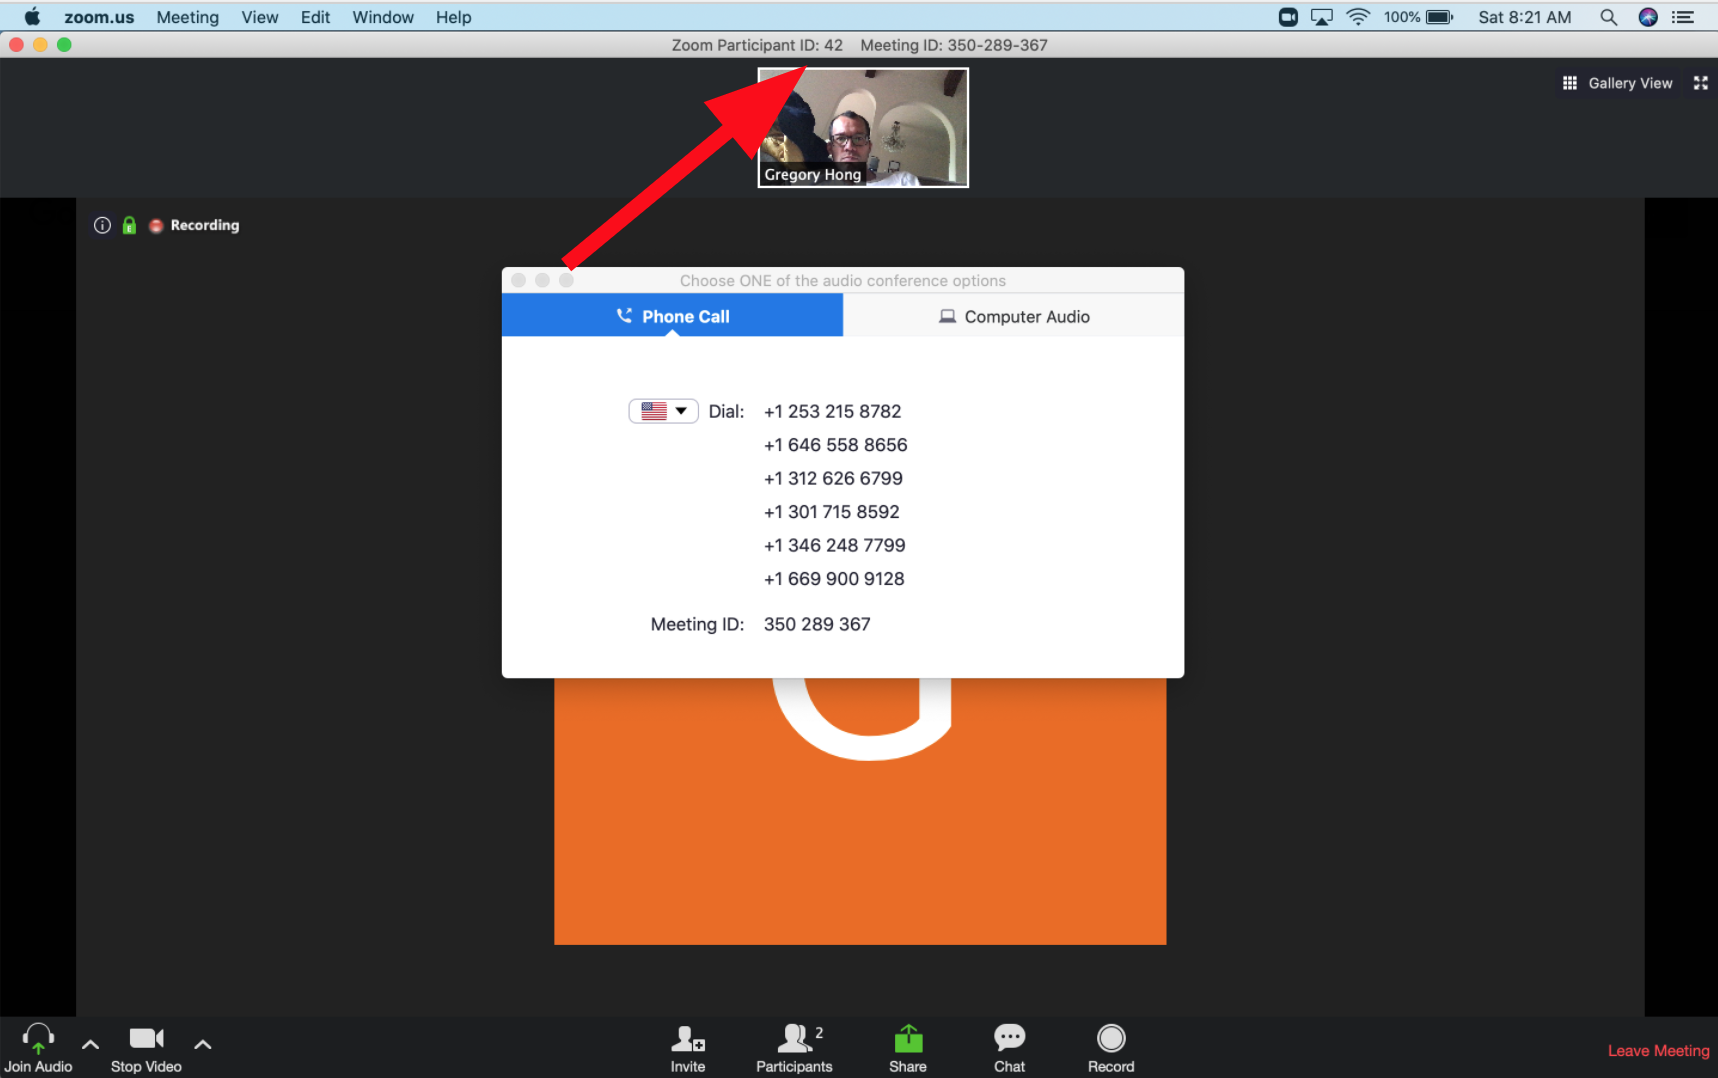Open the Participants panel
Image resolution: width=1718 pixels, height=1078 pixels.
coord(795,1048)
